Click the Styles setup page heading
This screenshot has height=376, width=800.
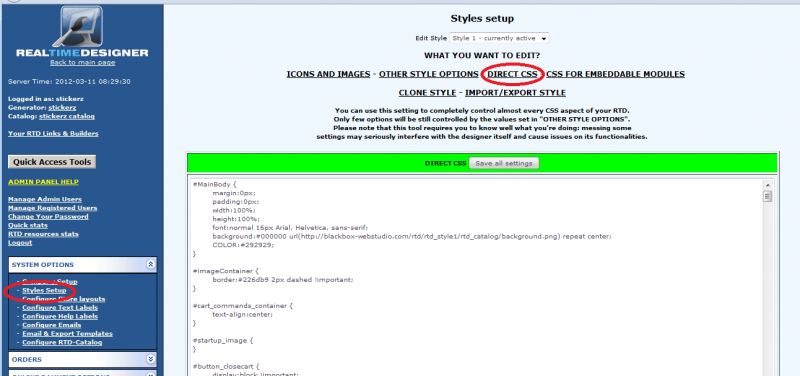482,19
